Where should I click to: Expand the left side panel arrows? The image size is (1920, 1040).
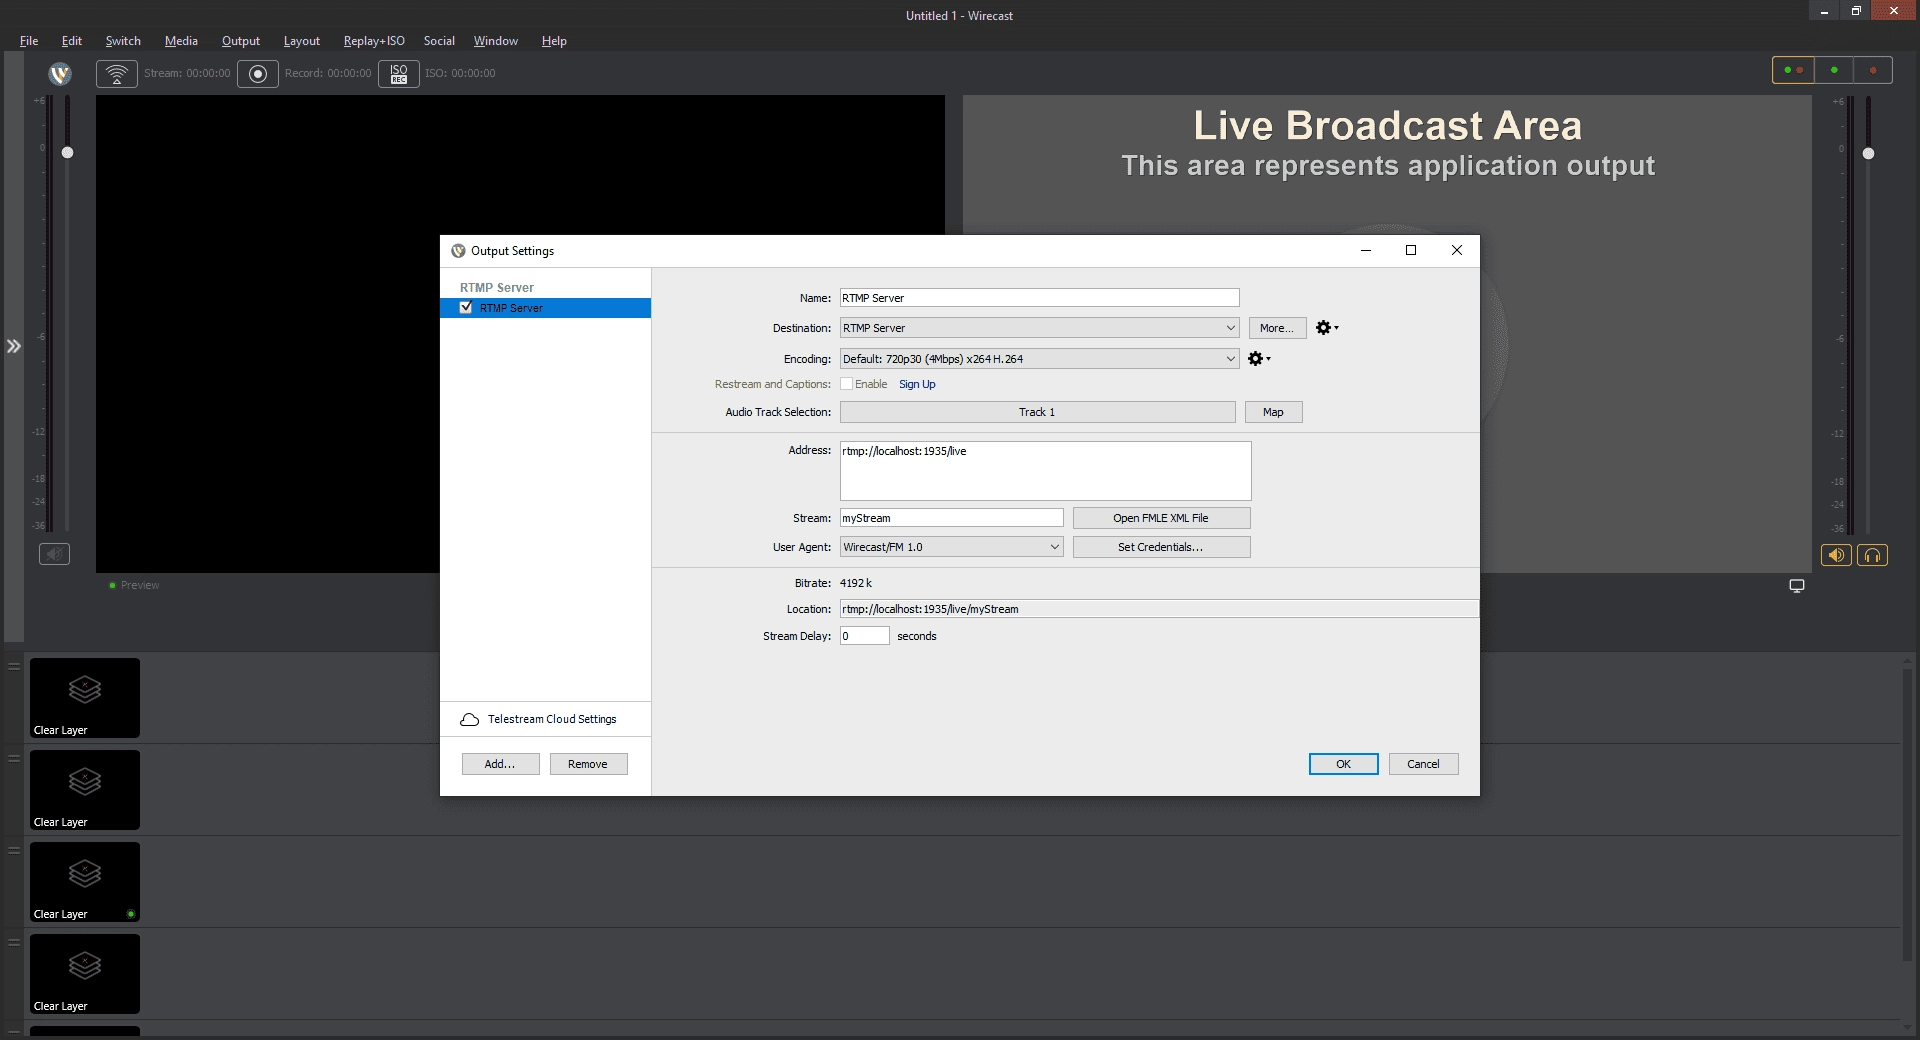tap(14, 346)
